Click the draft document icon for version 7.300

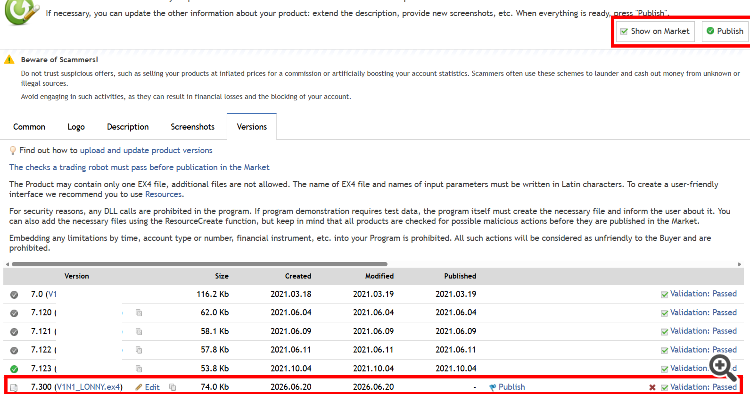(x=14, y=388)
